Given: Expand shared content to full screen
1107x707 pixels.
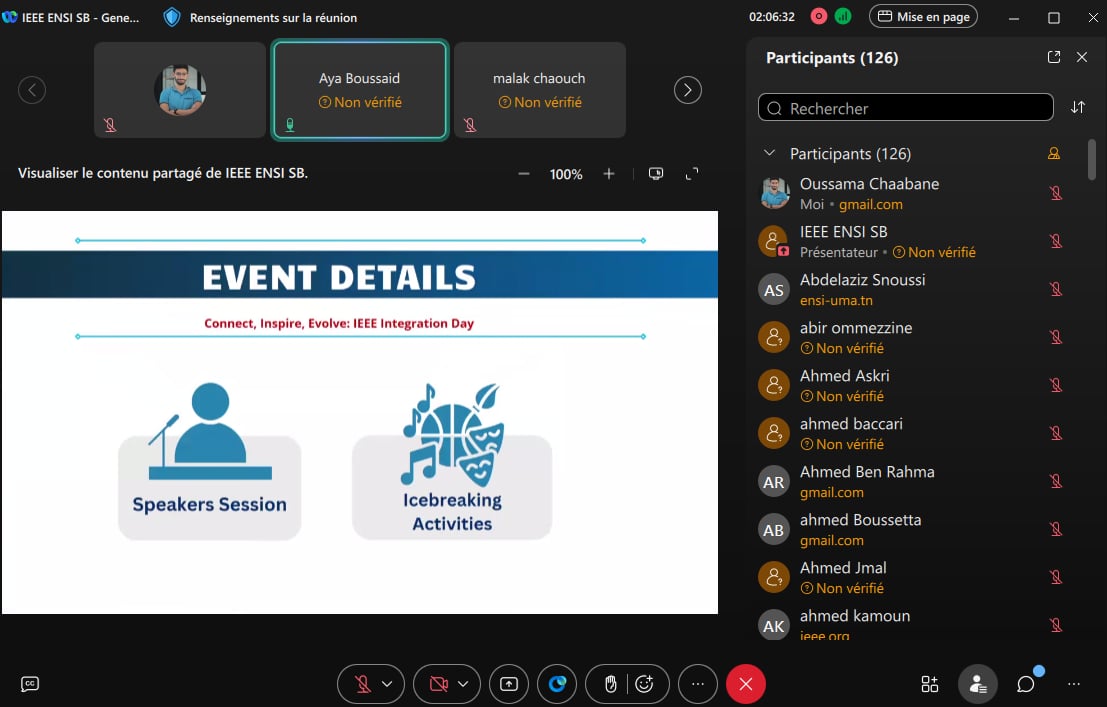Looking at the screenshot, I should [692, 174].
